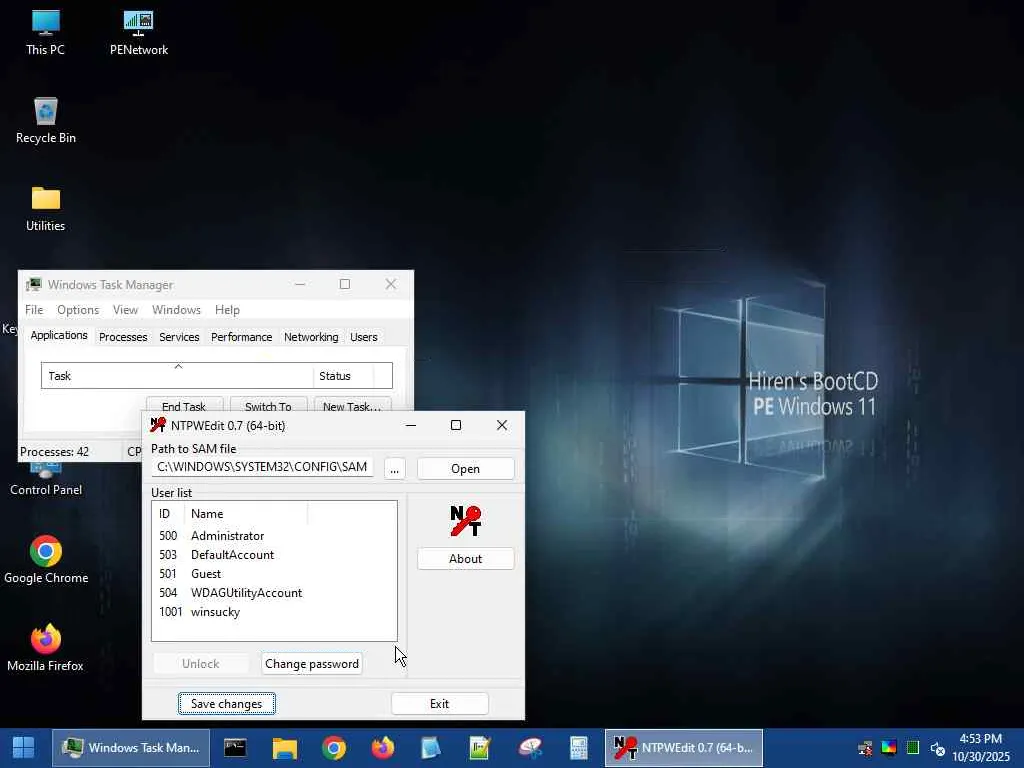
Task: Sort by the Status column header
Action: coord(344,376)
